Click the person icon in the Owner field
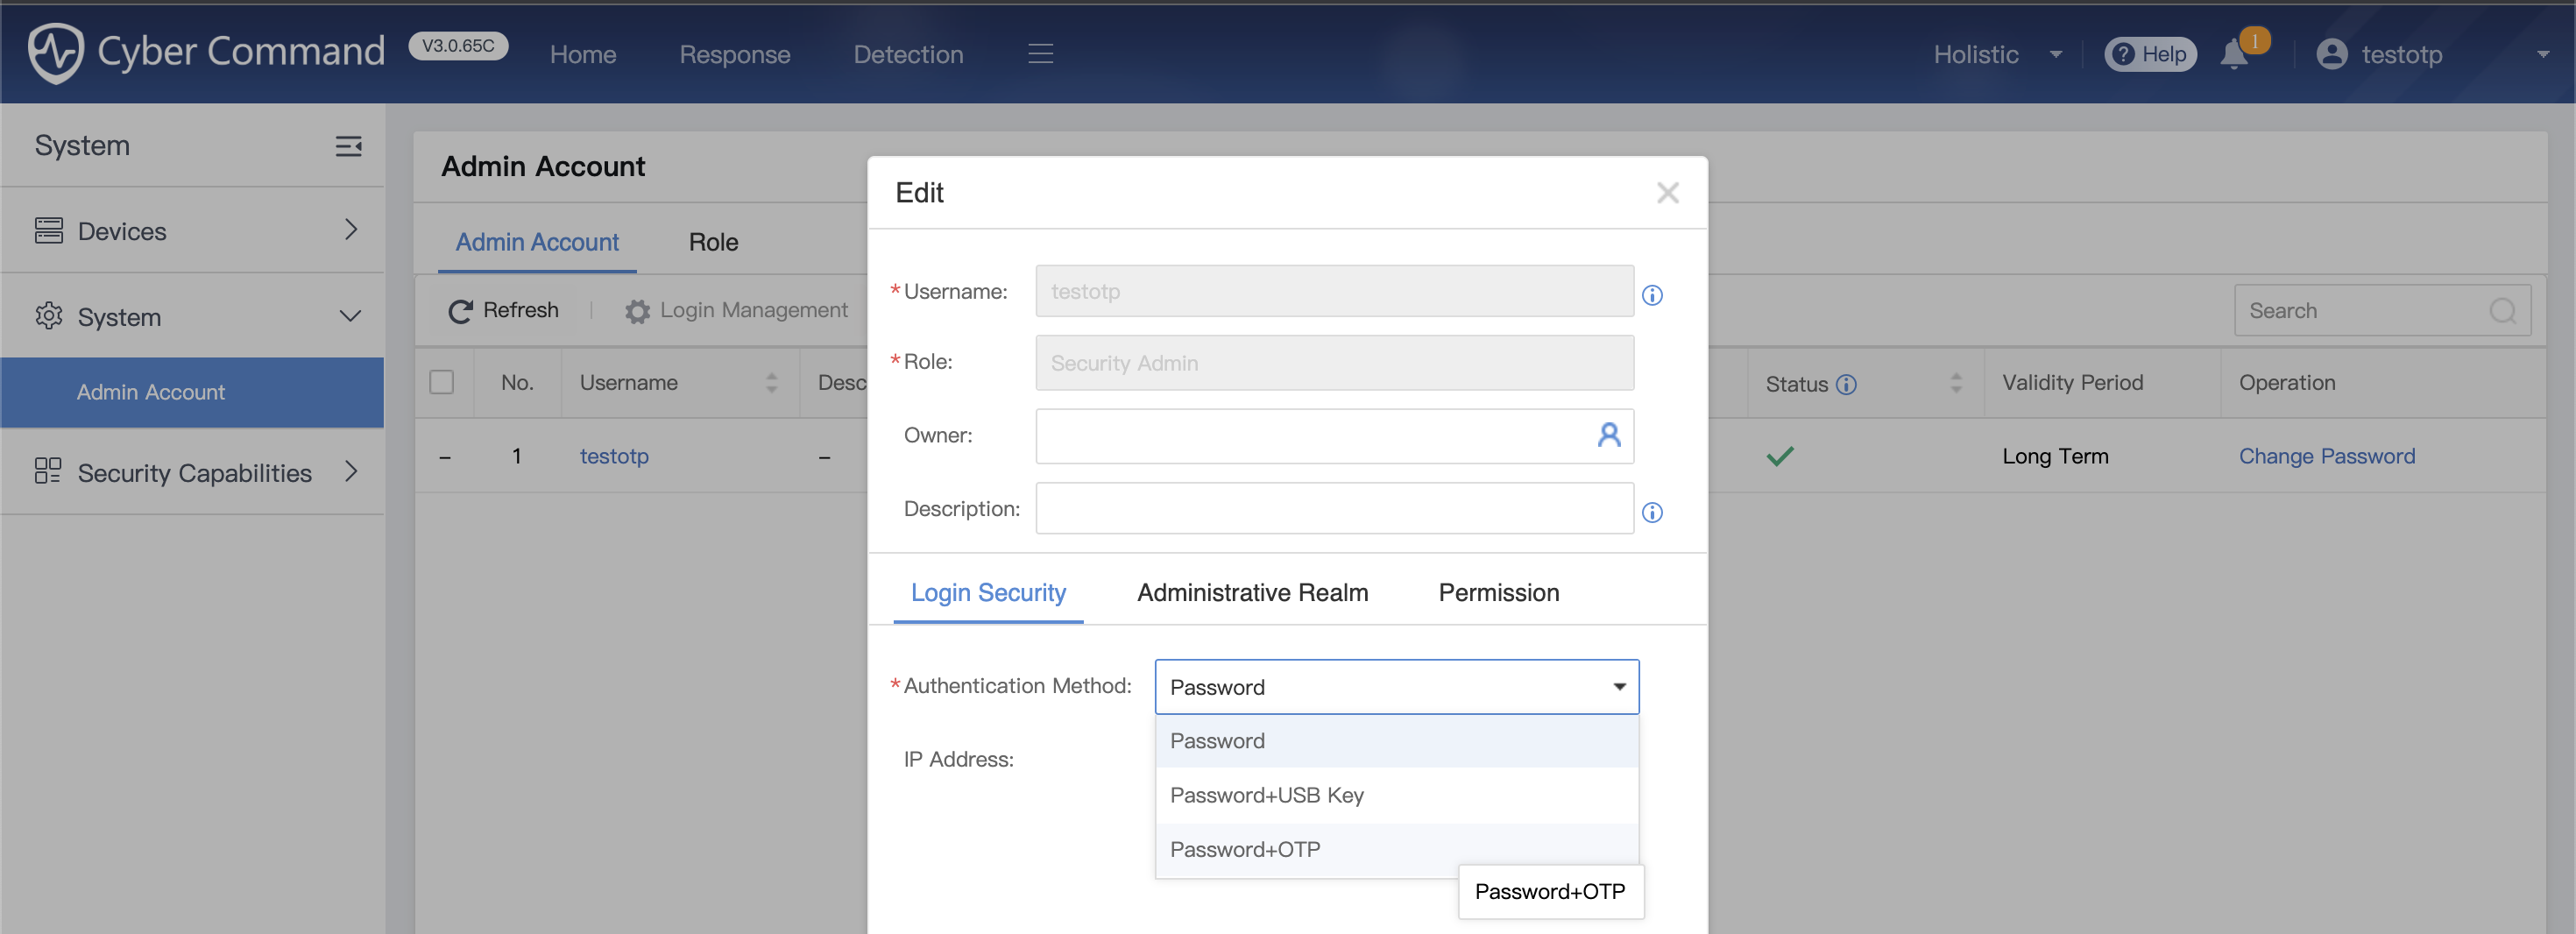 tap(1608, 436)
